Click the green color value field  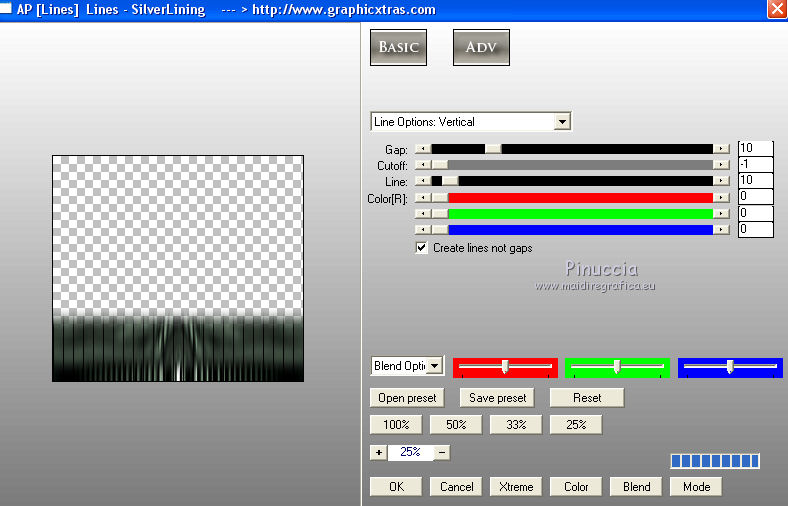point(755,213)
